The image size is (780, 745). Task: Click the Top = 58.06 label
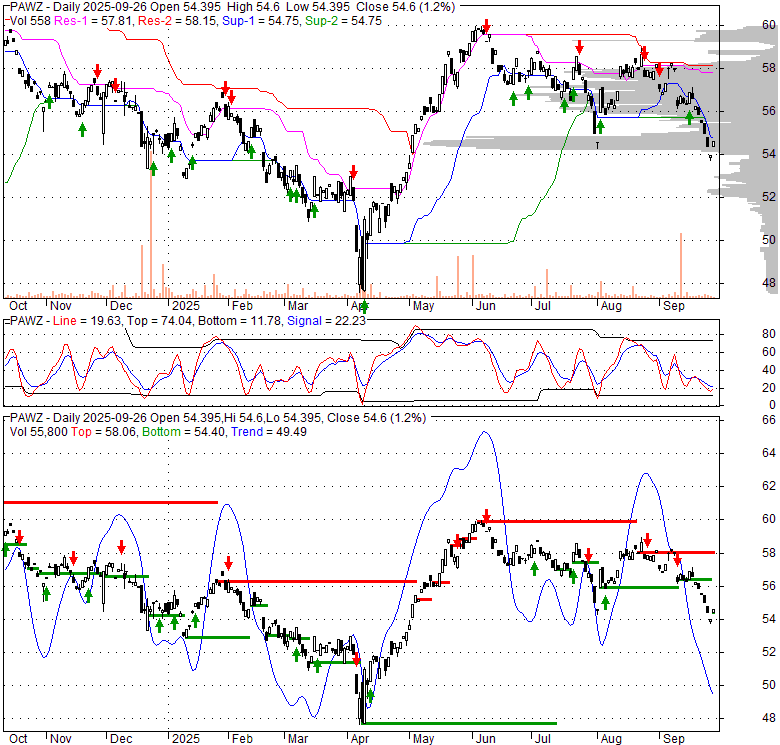(103, 432)
